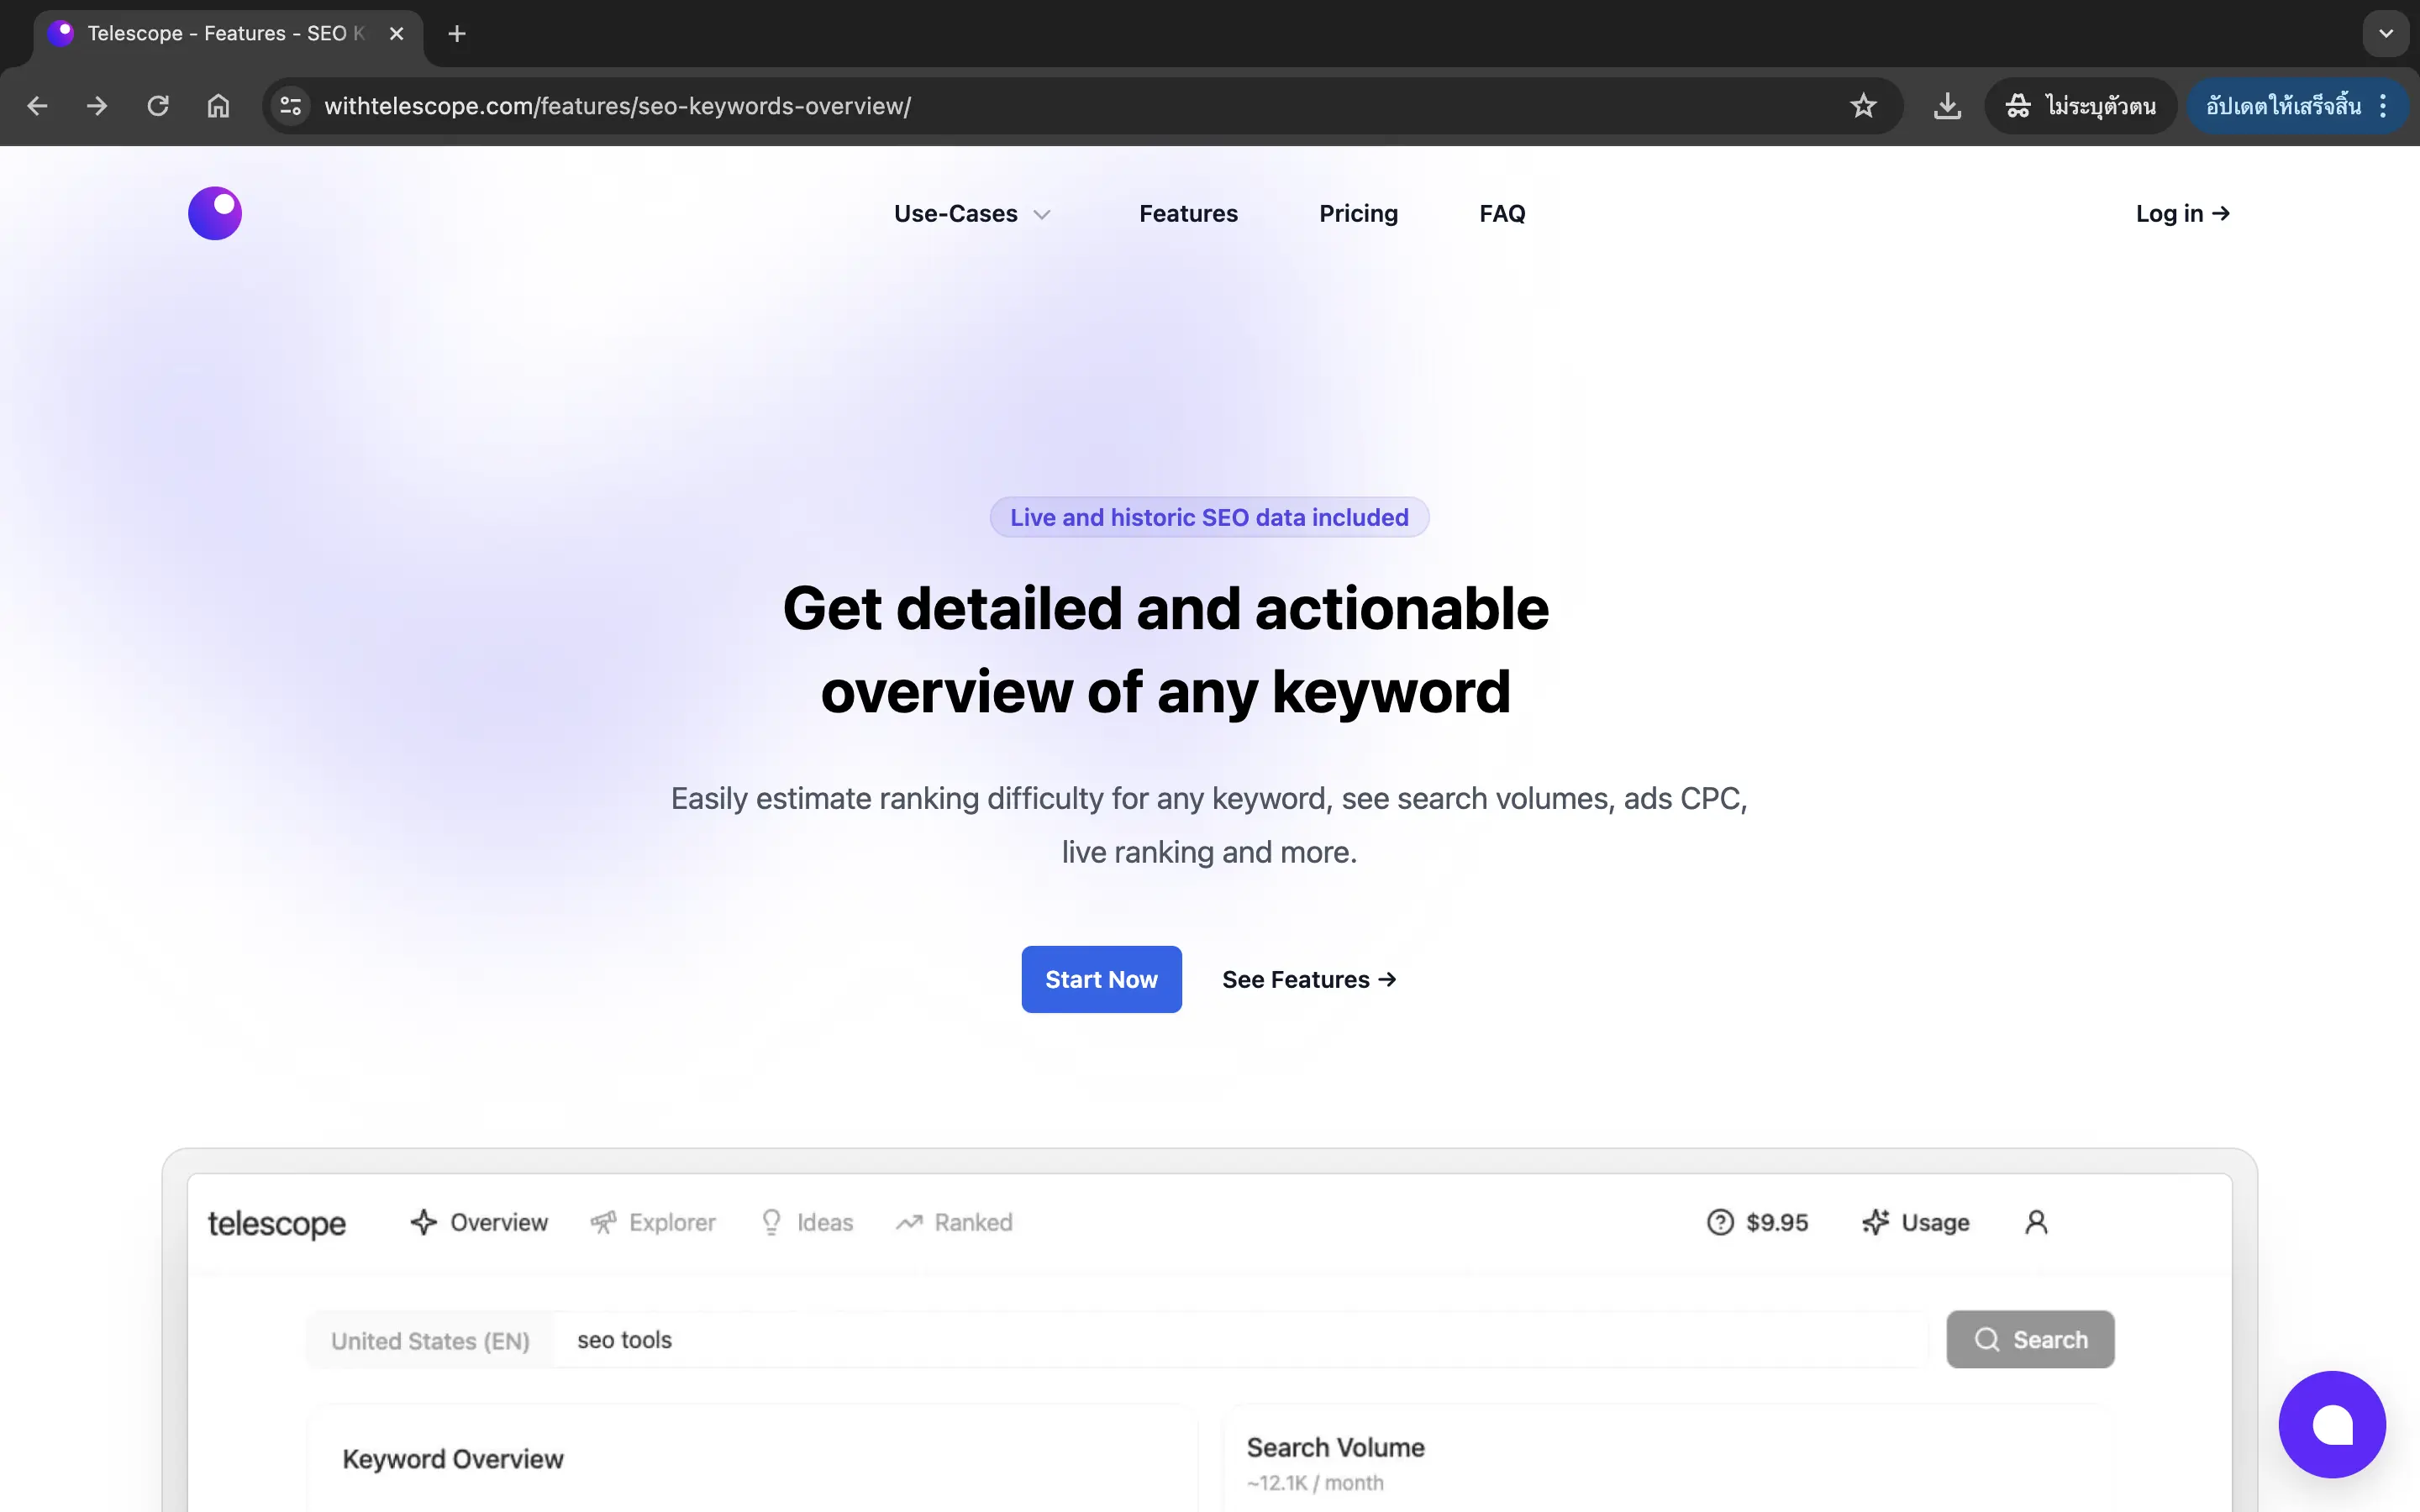This screenshot has height=1512, width=2420.
Task: Click the ~12.1K / month value
Action: pos(1315,1483)
